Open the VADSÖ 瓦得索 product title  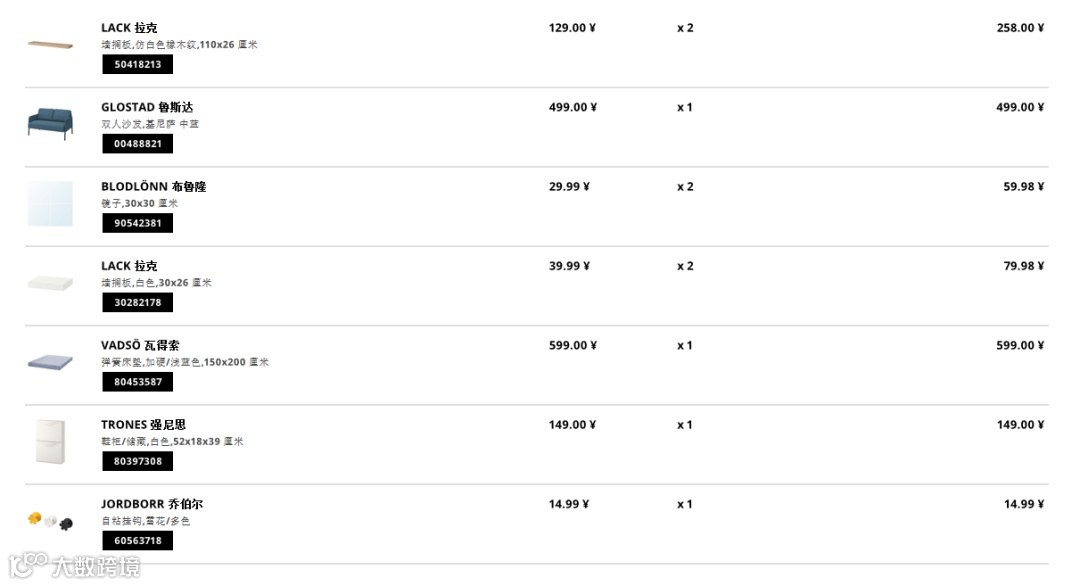[x=140, y=345]
